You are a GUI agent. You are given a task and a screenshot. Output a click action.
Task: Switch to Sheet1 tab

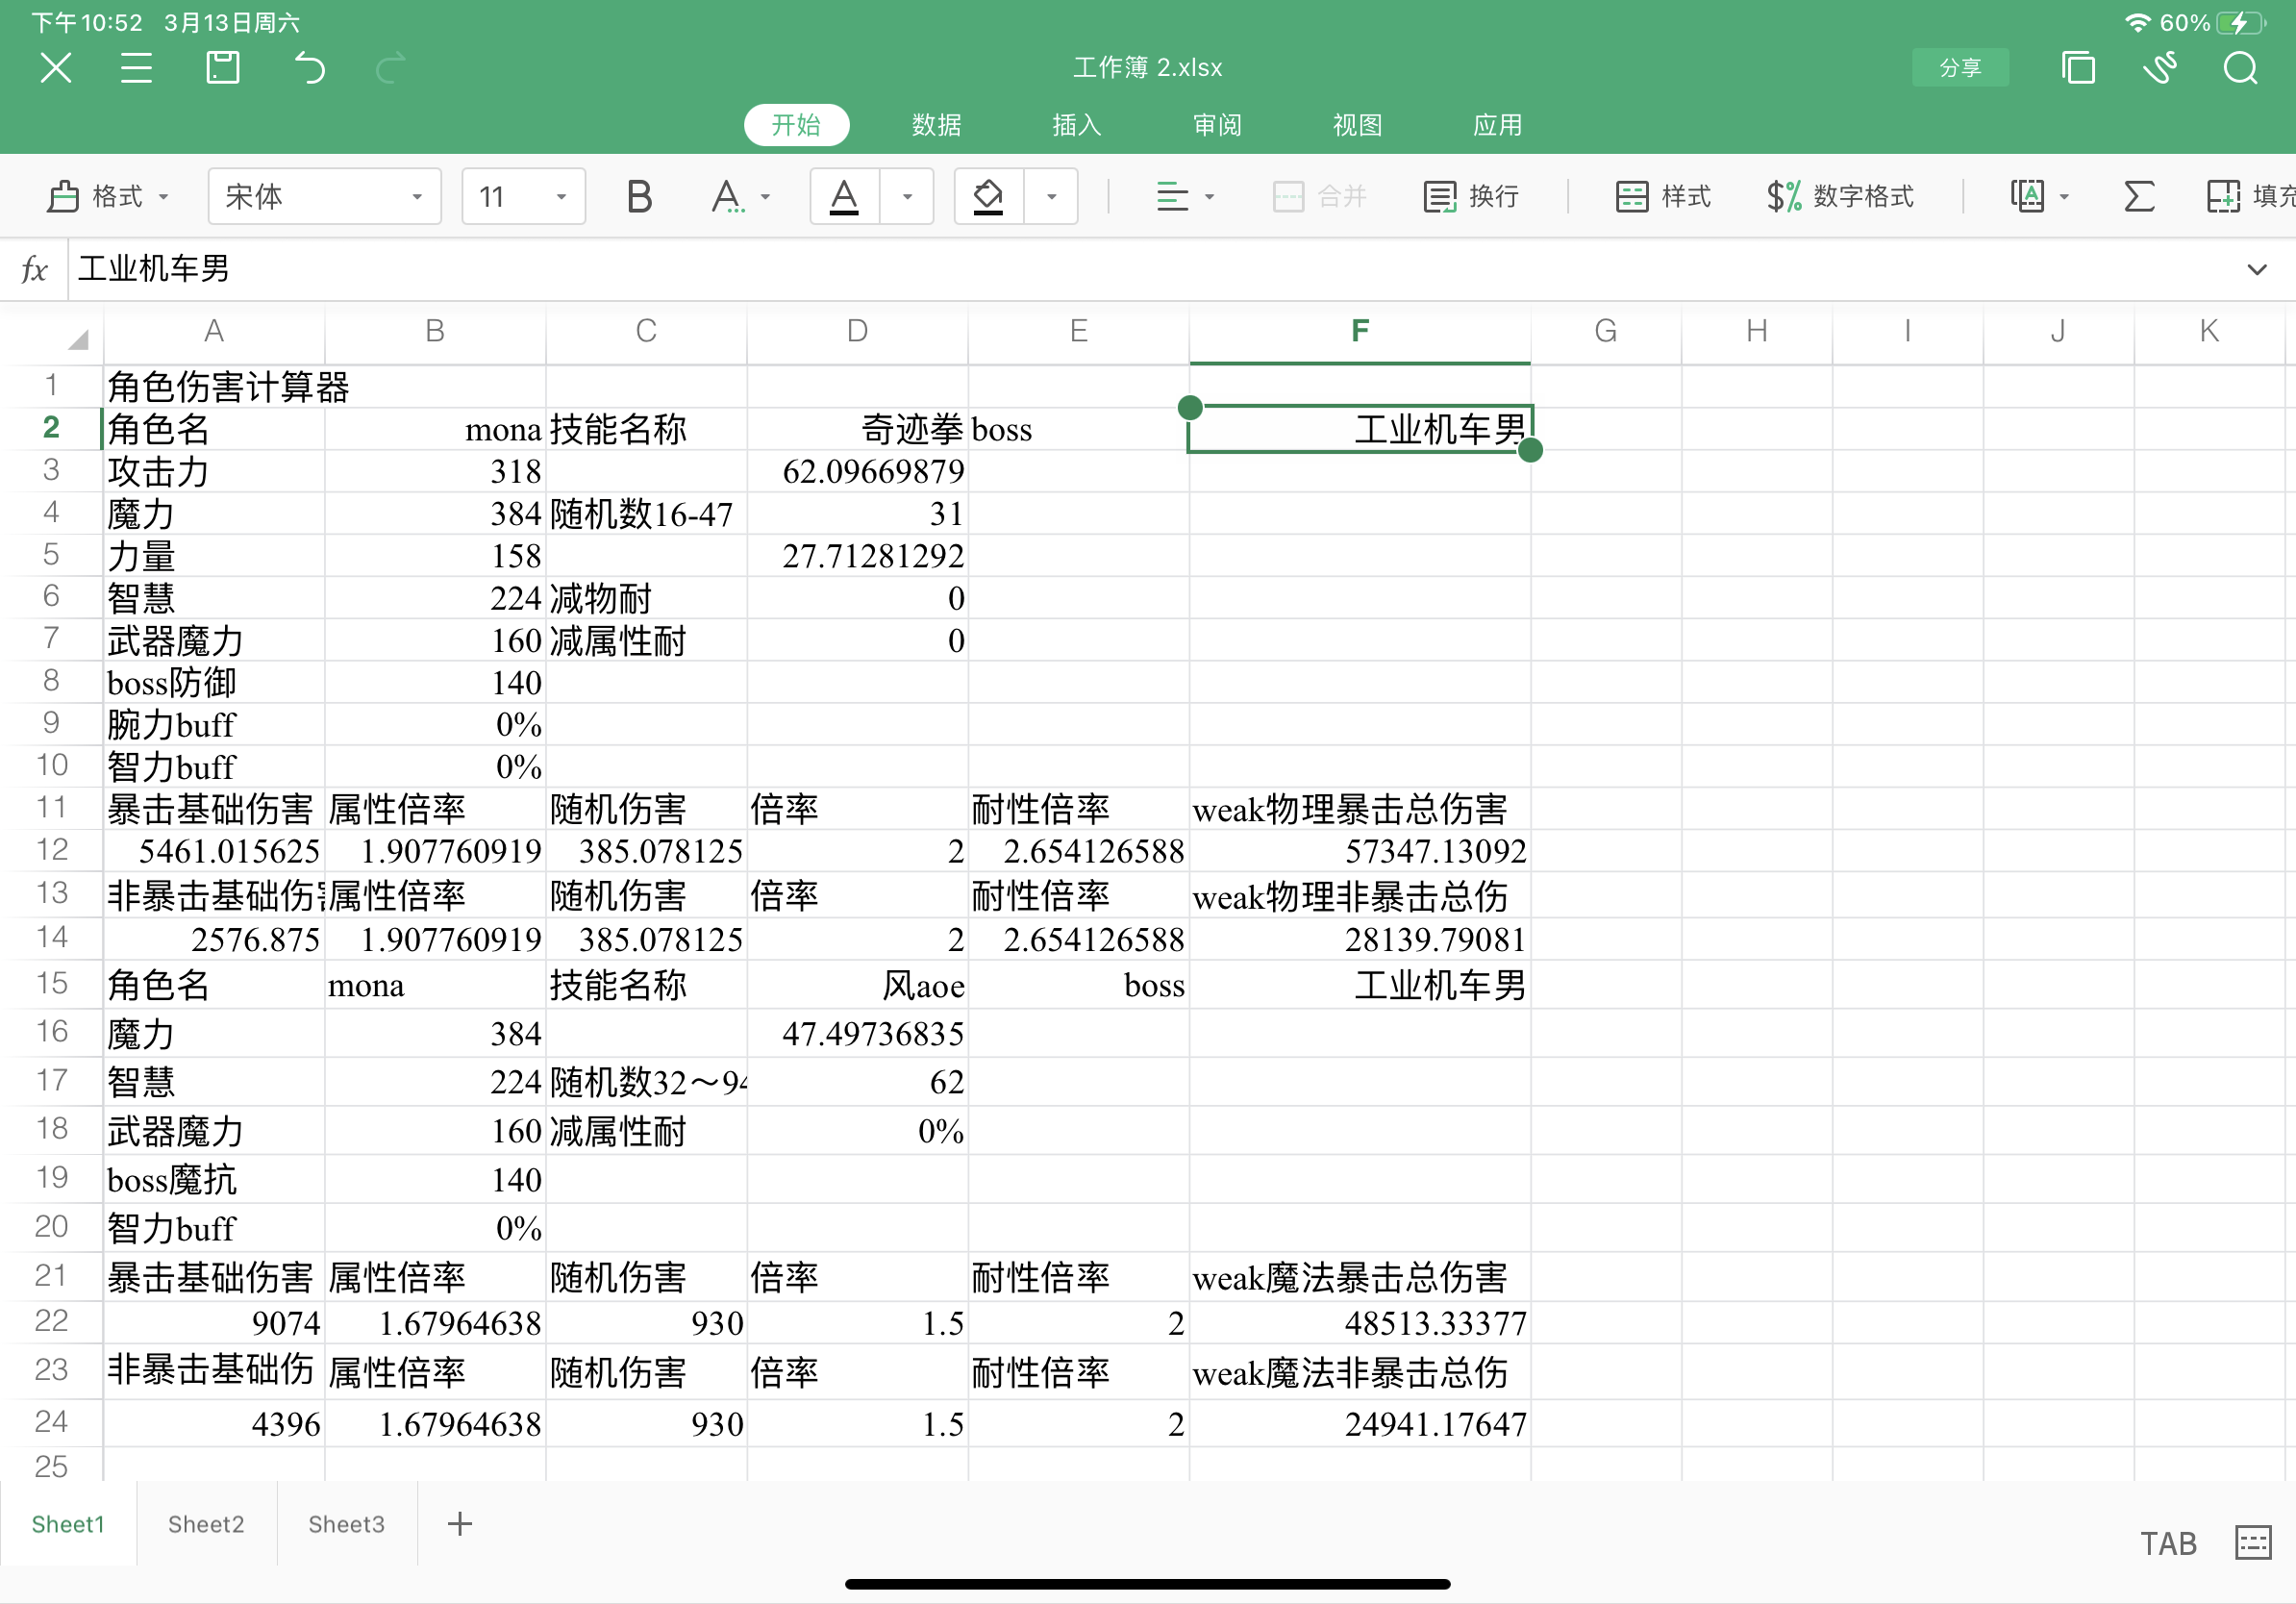[68, 1524]
